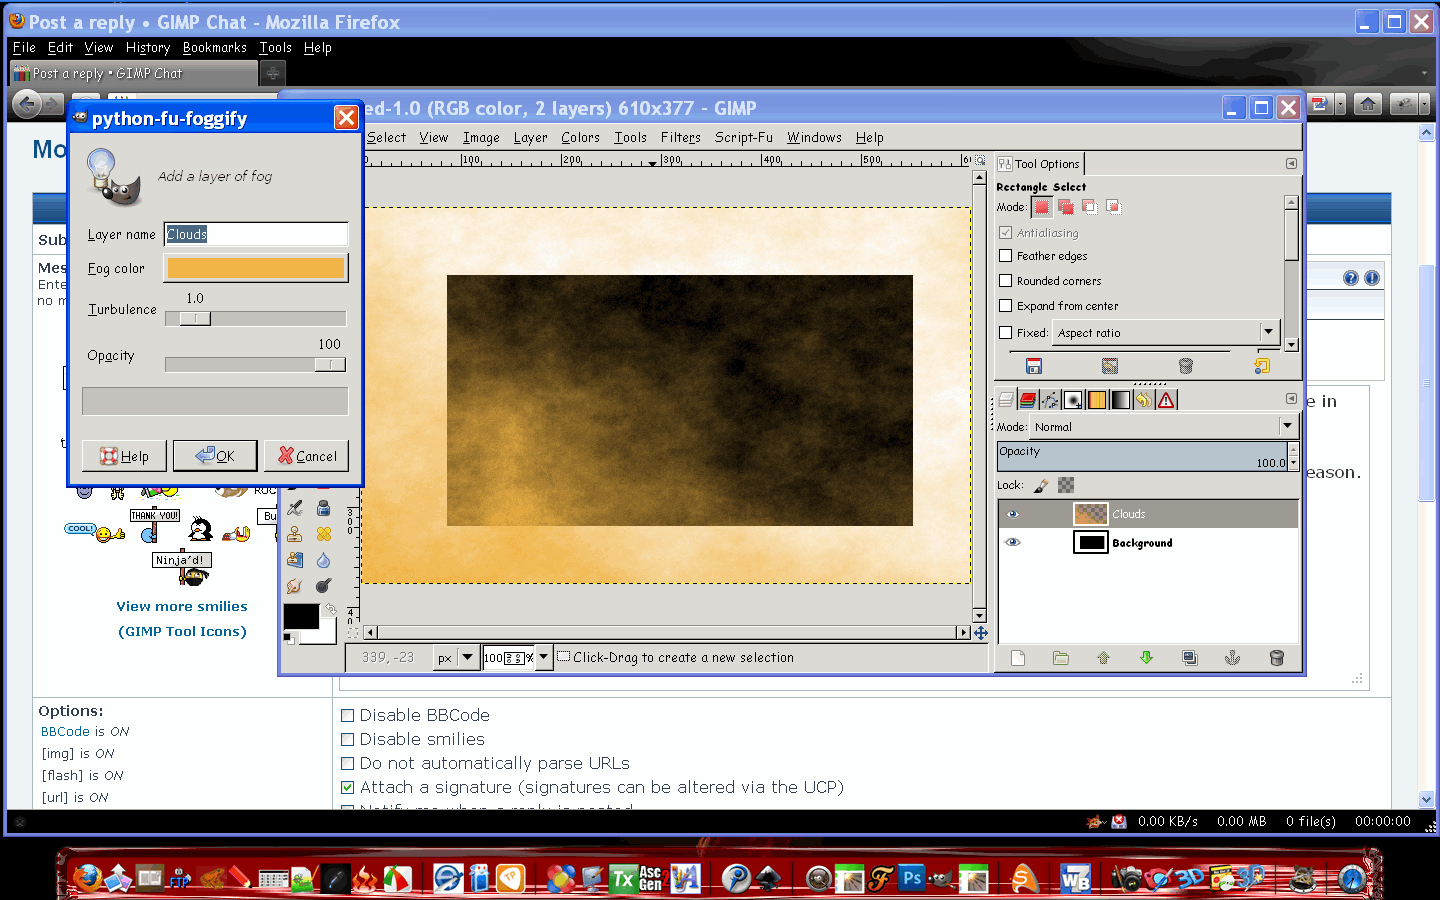Screen dimensions: 1440x900
Task: Open the Script-Fu menu
Action: point(743,137)
